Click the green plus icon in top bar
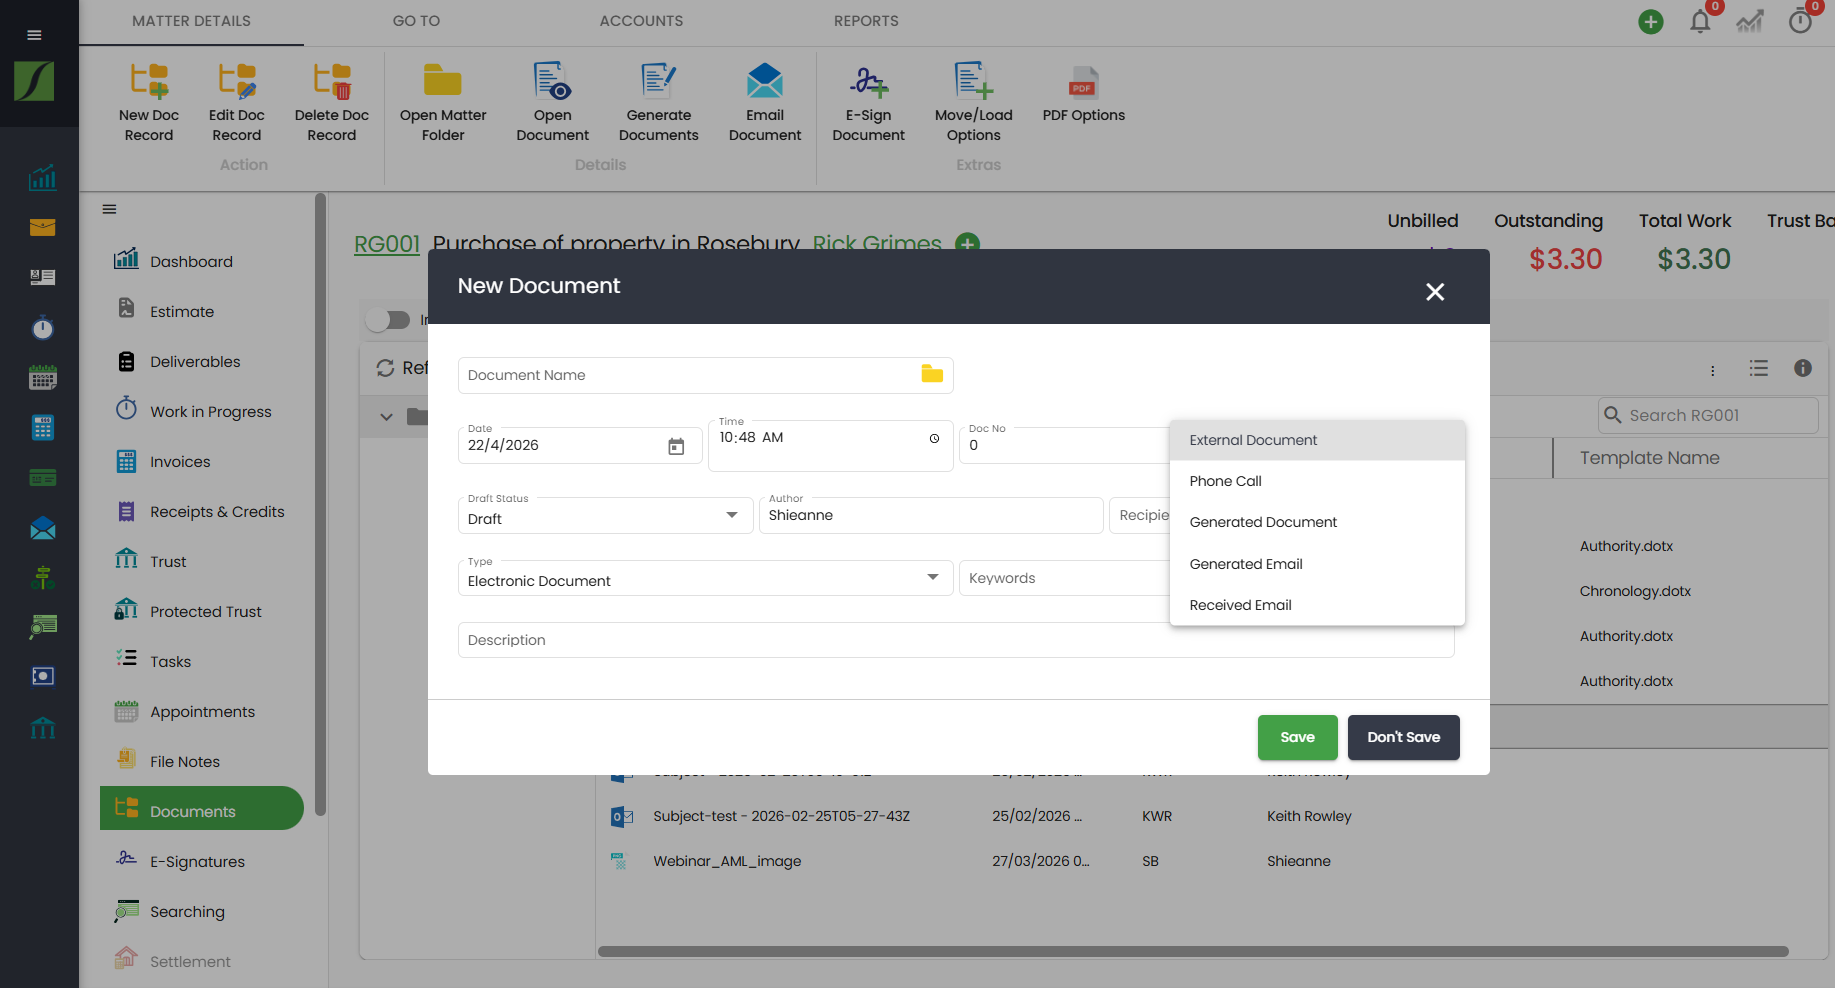Screen dimensions: 1835x988 coord(1651,21)
